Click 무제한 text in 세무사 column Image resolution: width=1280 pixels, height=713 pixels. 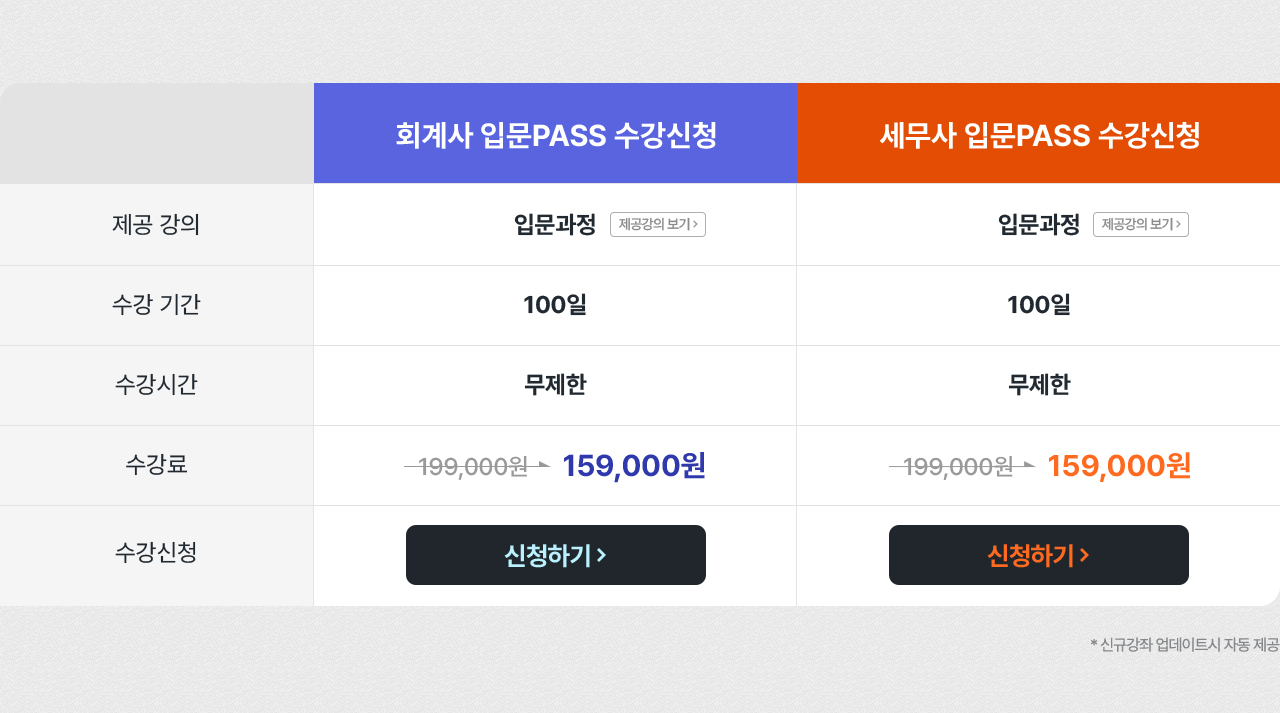(1039, 385)
